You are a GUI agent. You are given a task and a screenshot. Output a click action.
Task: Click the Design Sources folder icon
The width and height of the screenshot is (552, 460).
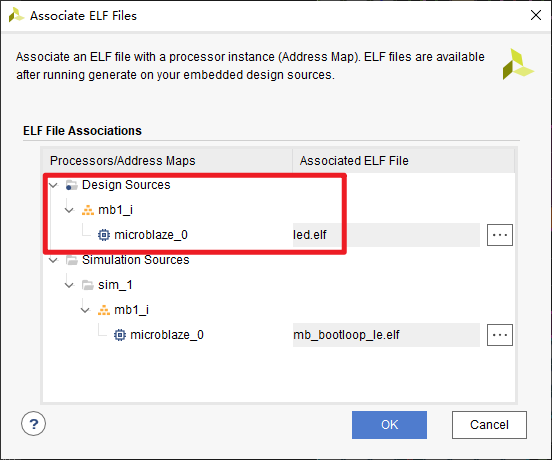[x=71, y=185]
